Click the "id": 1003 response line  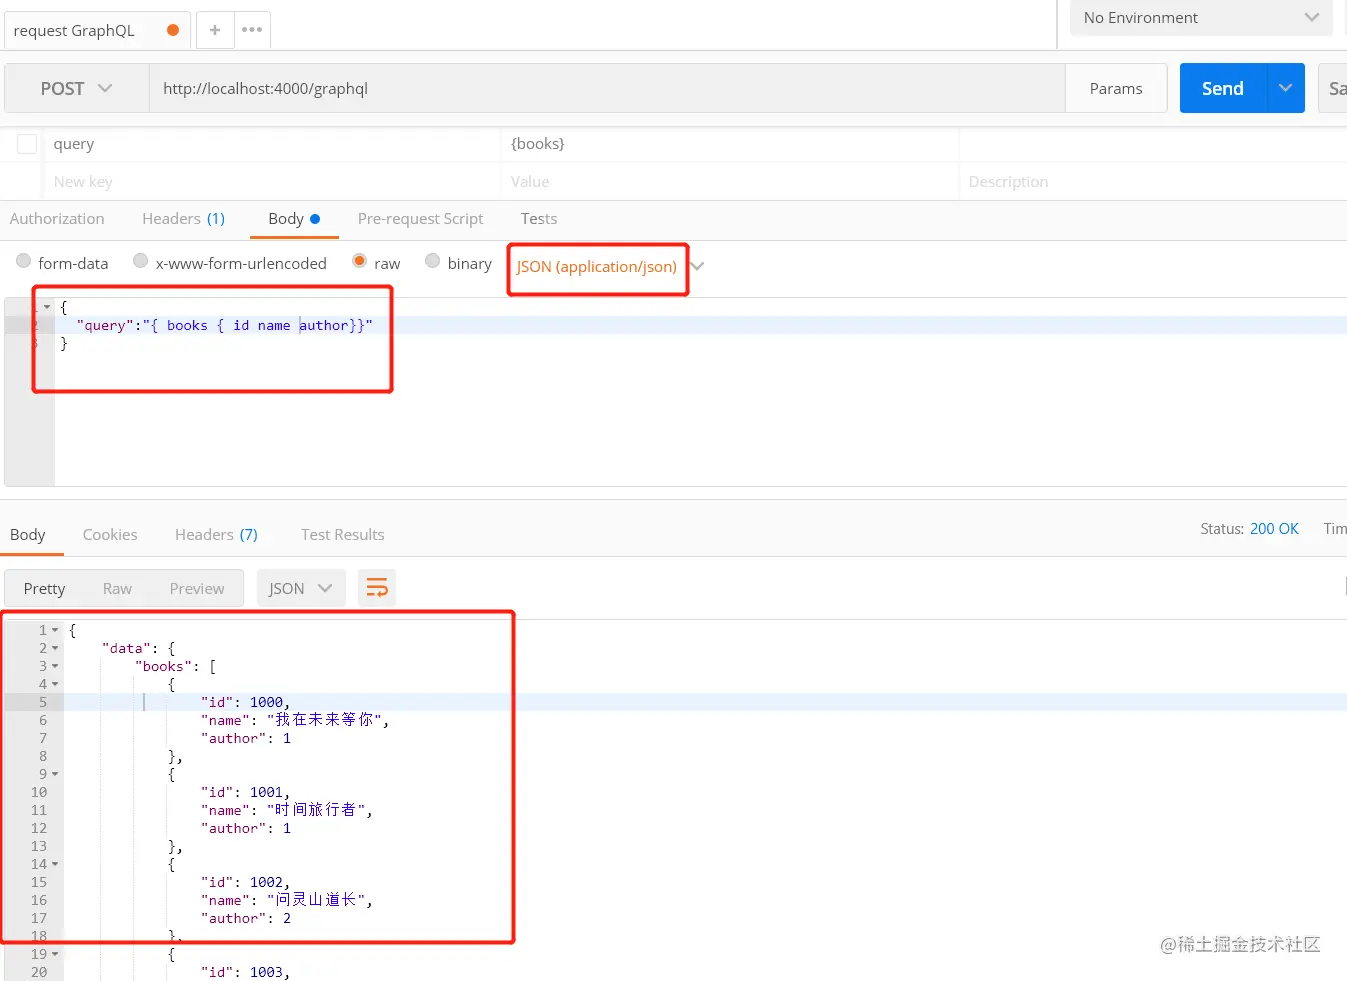click(x=245, y=972)
